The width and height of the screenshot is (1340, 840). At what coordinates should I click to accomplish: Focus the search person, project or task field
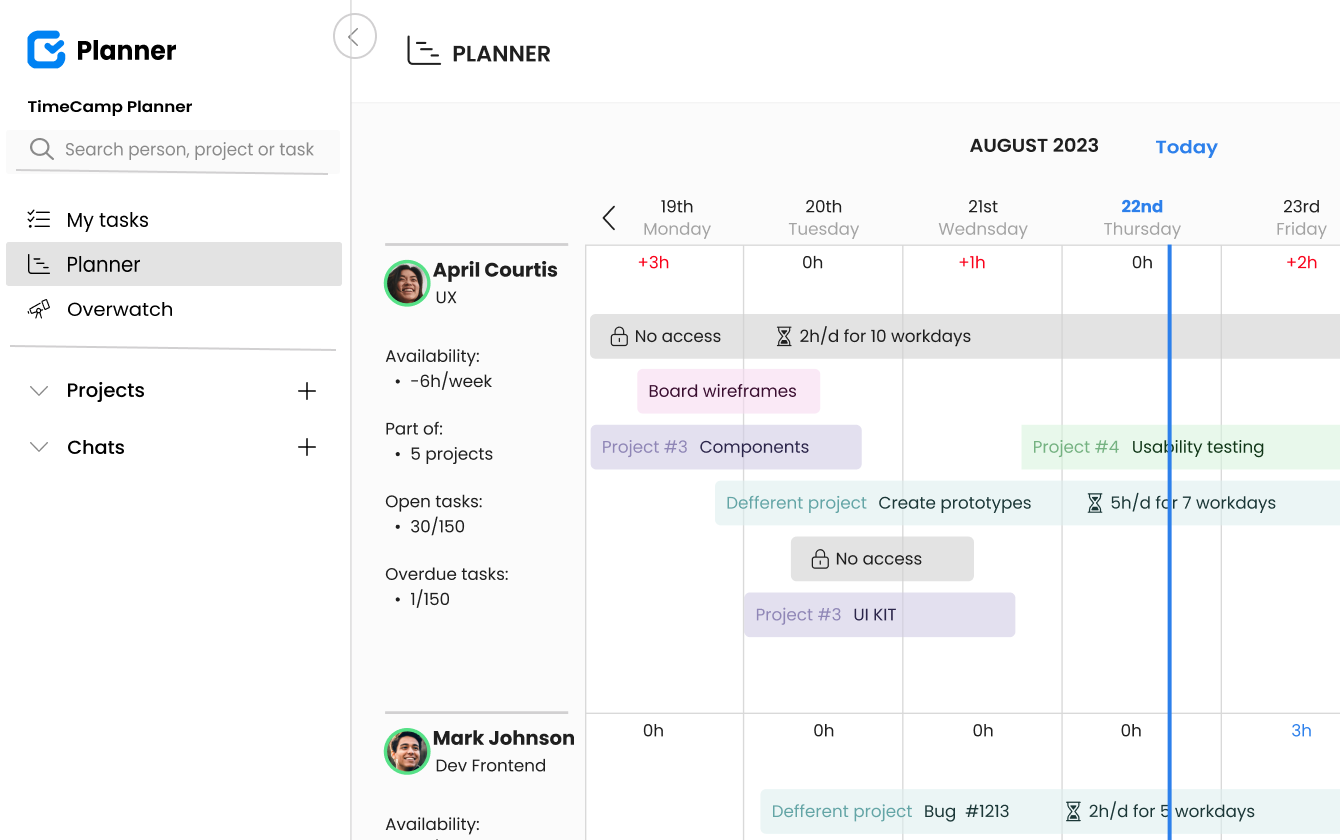(x=190, y=150)
